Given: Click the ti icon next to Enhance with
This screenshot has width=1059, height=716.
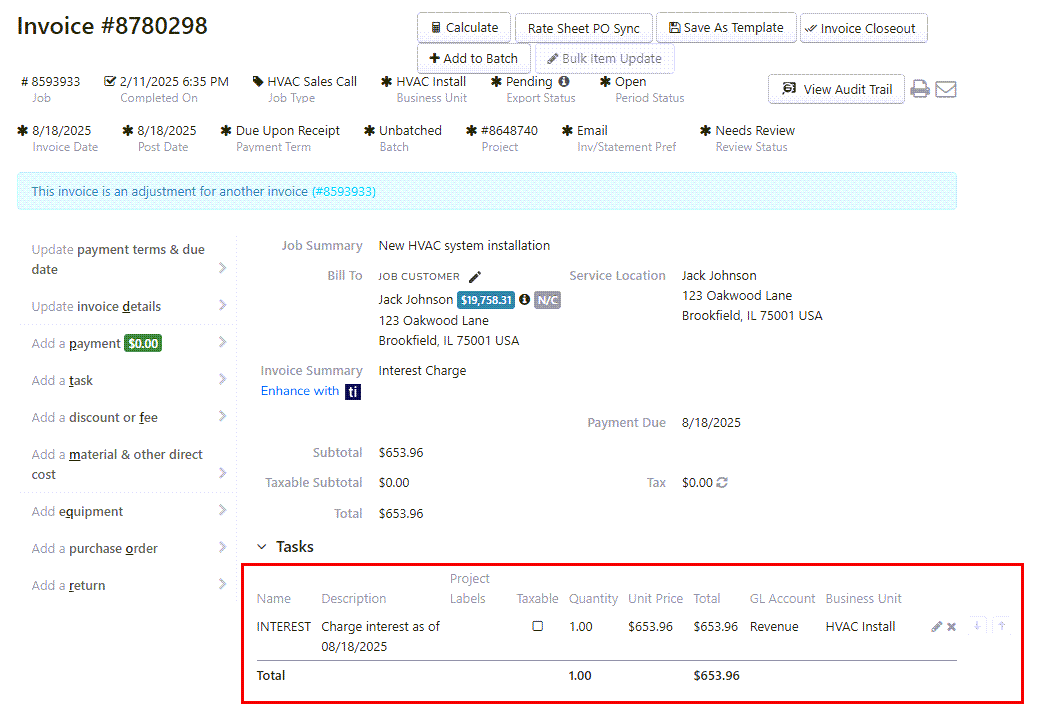Looking at the screenshot, I should coord(353,392).
